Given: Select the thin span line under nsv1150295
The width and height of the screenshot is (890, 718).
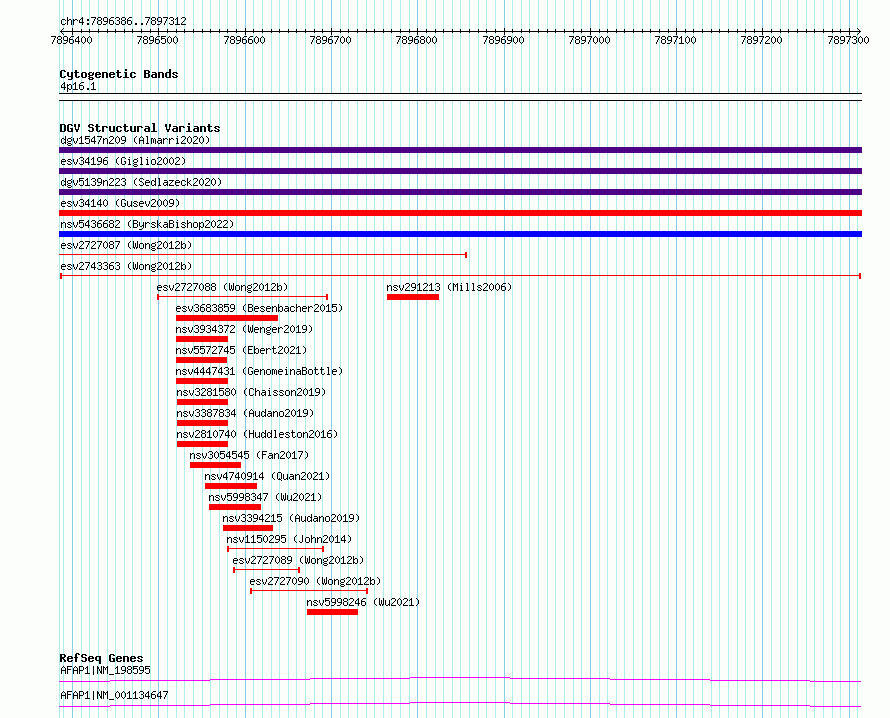Looking at the screenshot, I should pos(276,549).
